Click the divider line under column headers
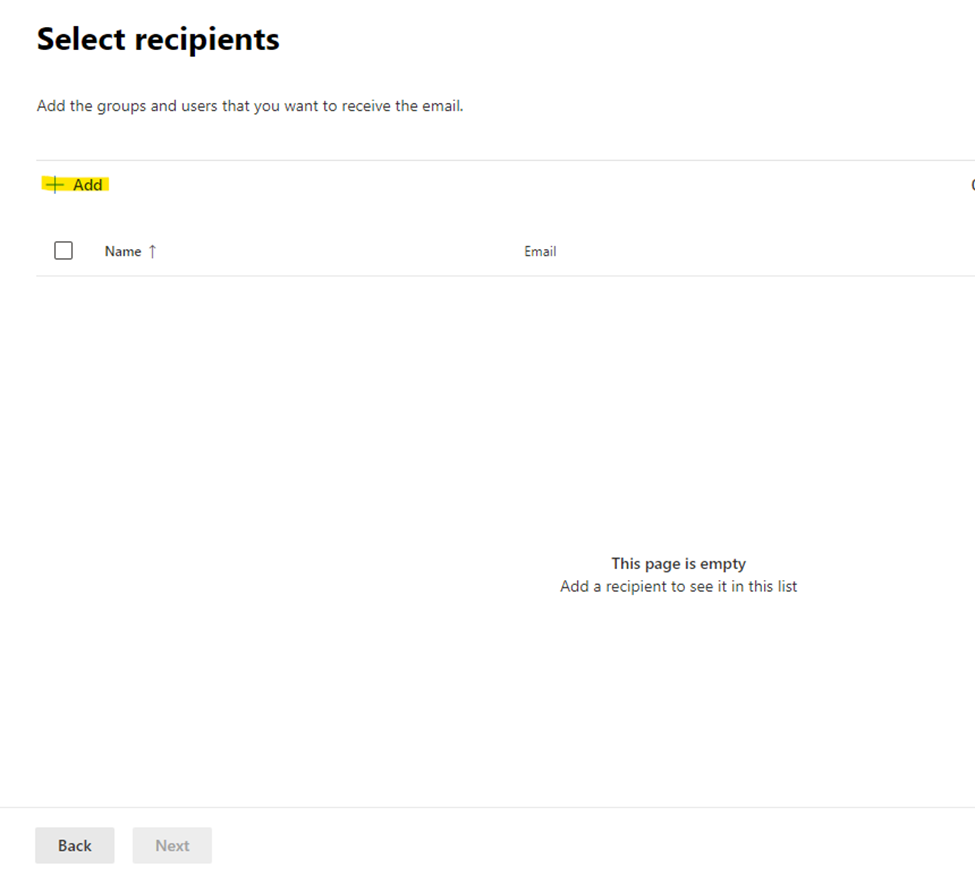The image size is (975, 884). click(500, 276)
